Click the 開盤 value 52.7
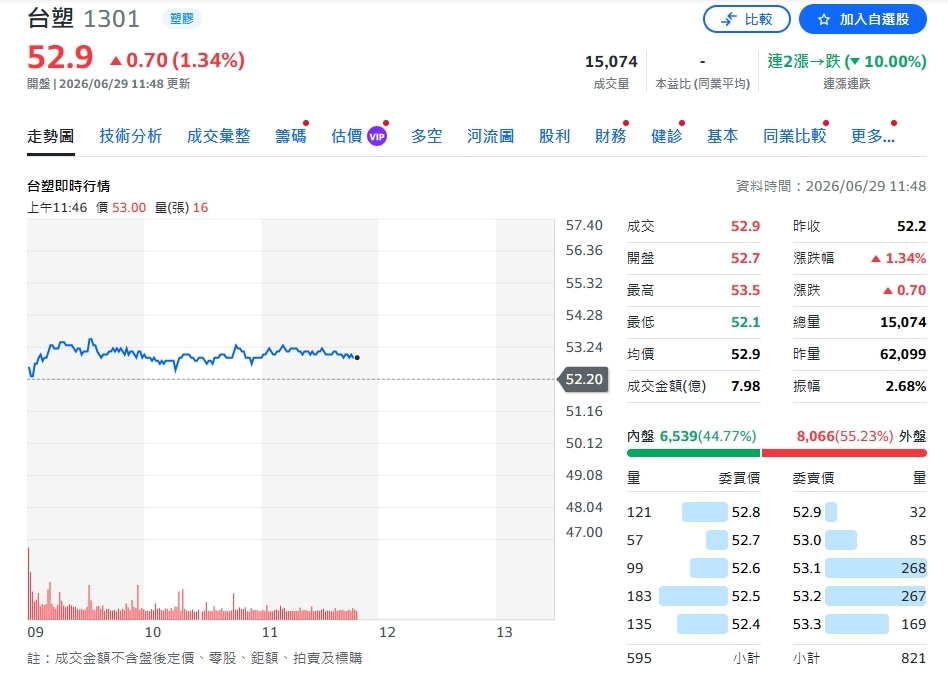 pos(745,258)
